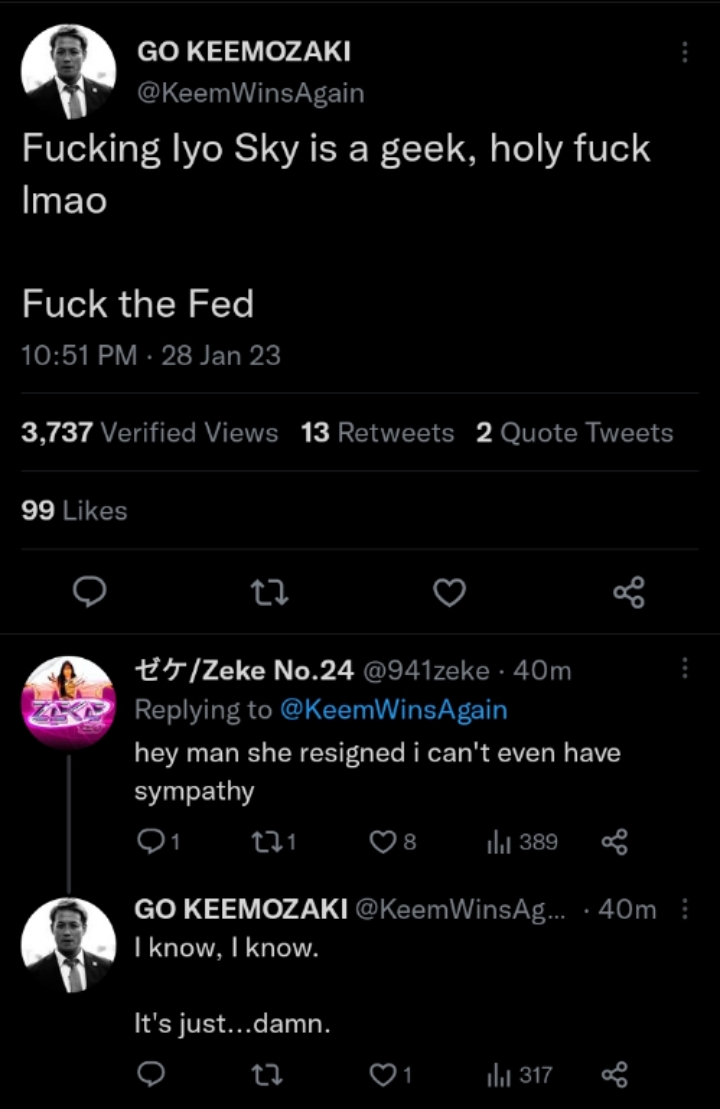Like Zeke No.24's reply

tap(382, 842)
